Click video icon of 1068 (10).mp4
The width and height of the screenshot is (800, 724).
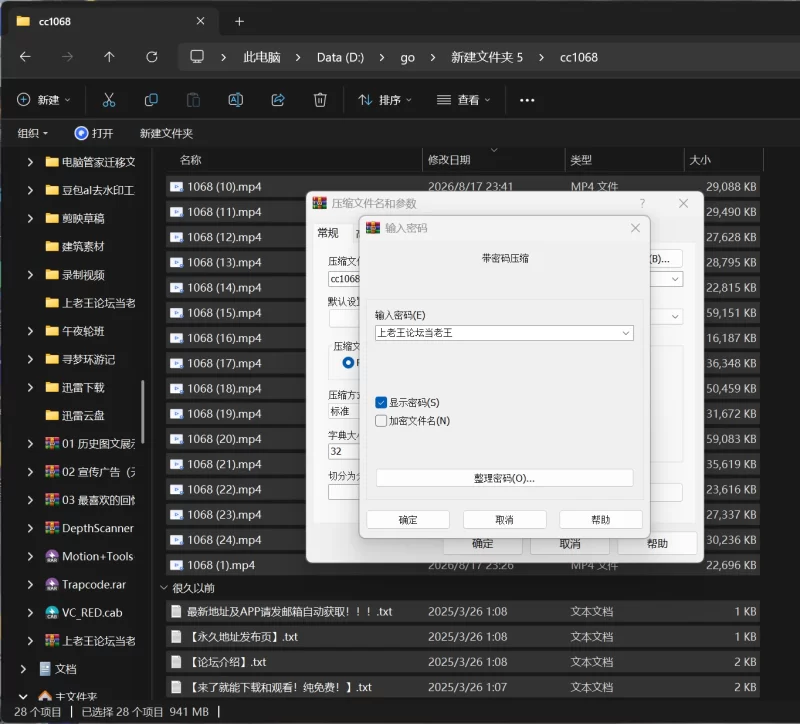pyautogui.click(x=177, y=187)
